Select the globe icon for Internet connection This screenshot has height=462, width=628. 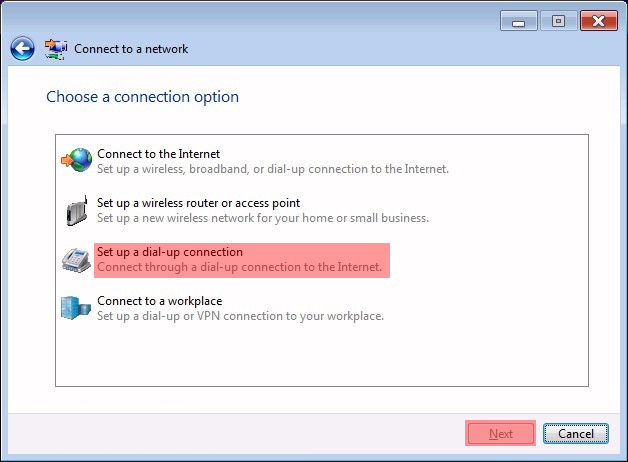pyautogui.click(x=76, y=160)
